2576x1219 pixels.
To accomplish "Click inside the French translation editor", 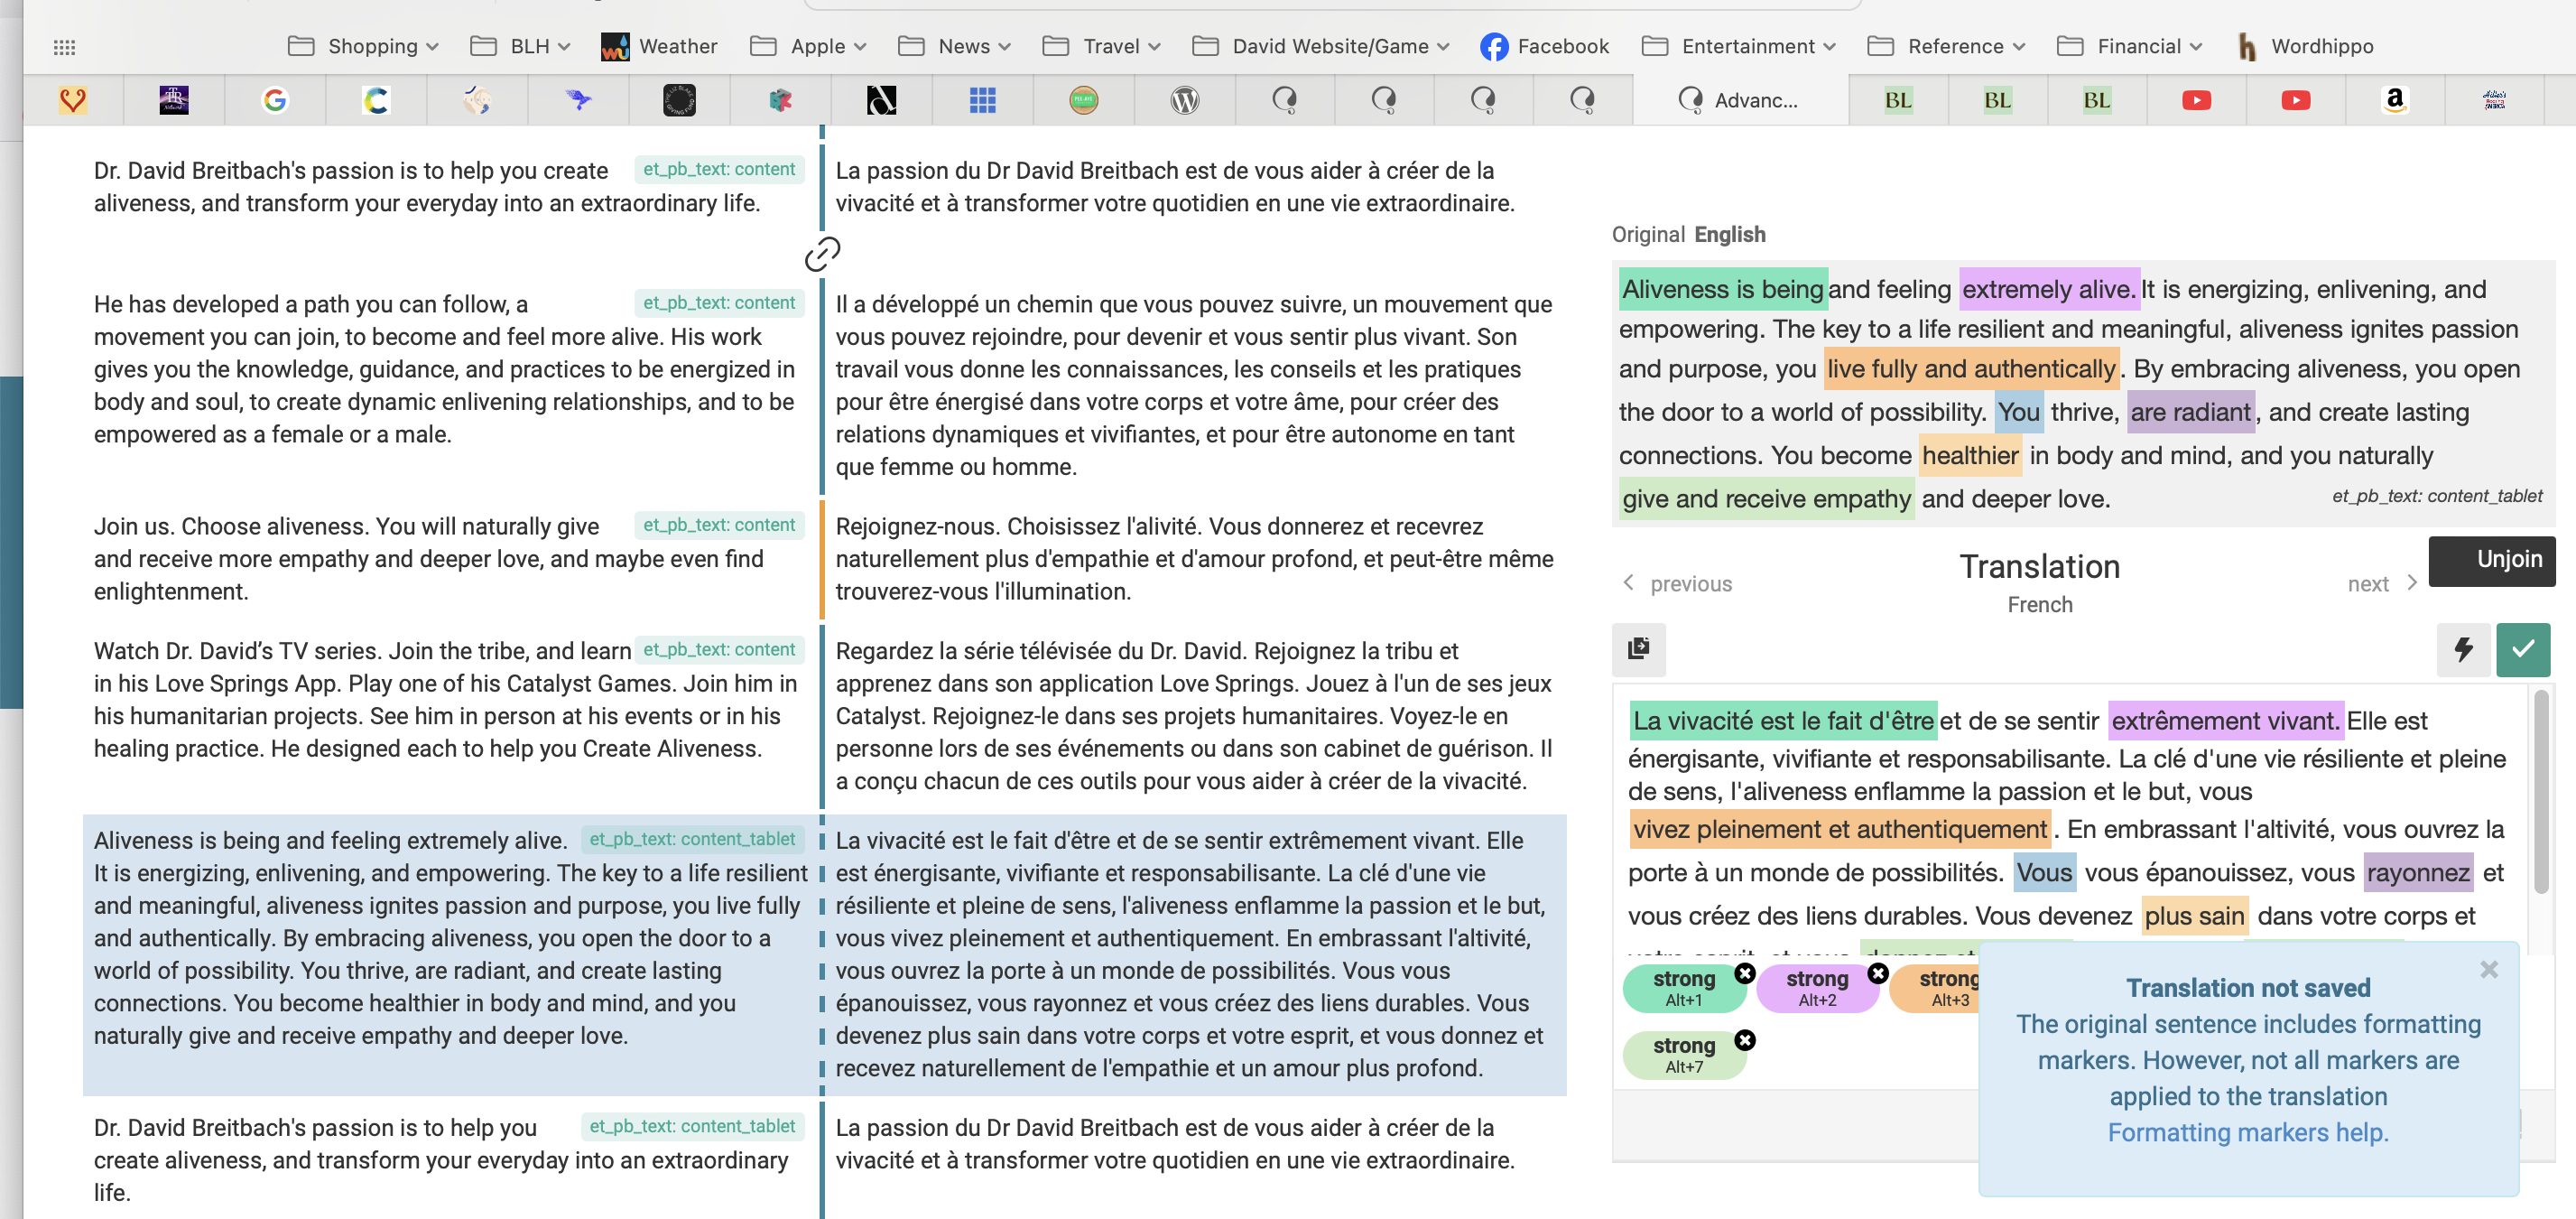I will 2070,819.
